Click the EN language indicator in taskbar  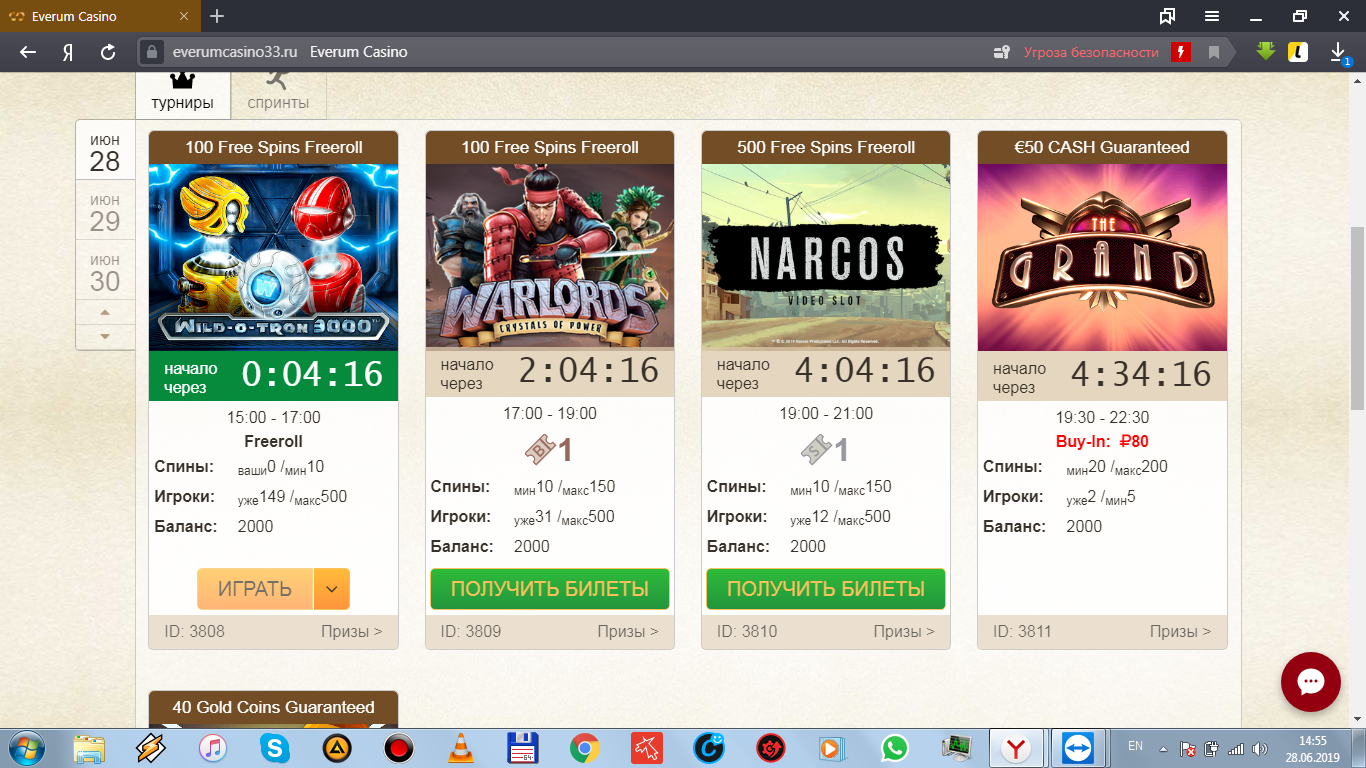(x=1135, y=746)
